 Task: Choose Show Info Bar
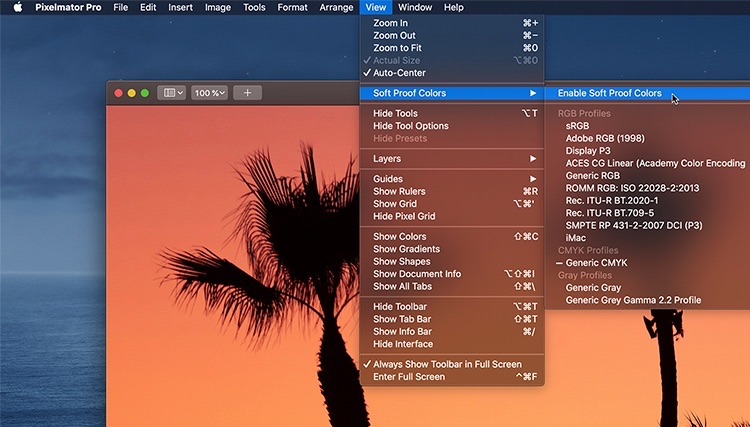coord(452,331)
